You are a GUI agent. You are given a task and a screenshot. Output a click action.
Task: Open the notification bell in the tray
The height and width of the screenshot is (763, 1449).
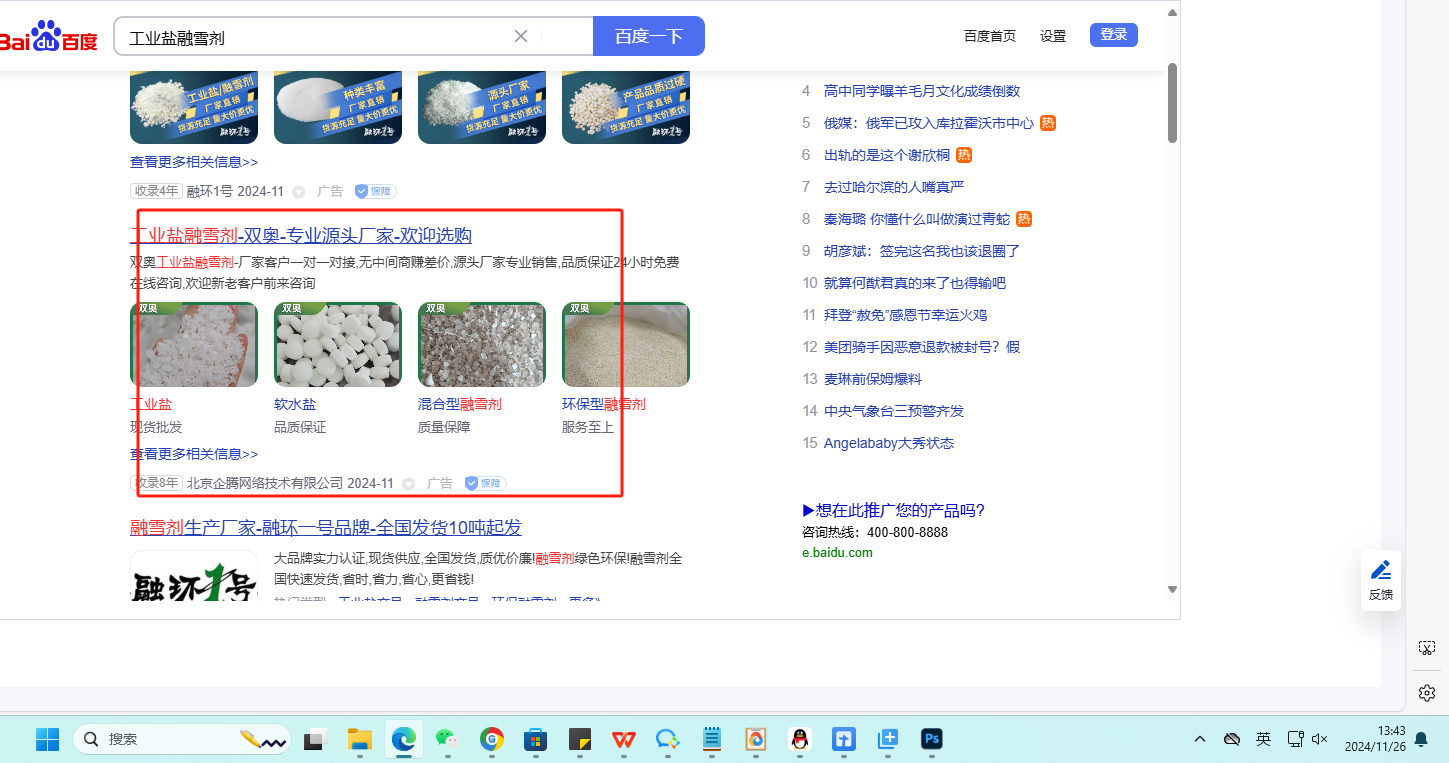(x=1420, y=739)
